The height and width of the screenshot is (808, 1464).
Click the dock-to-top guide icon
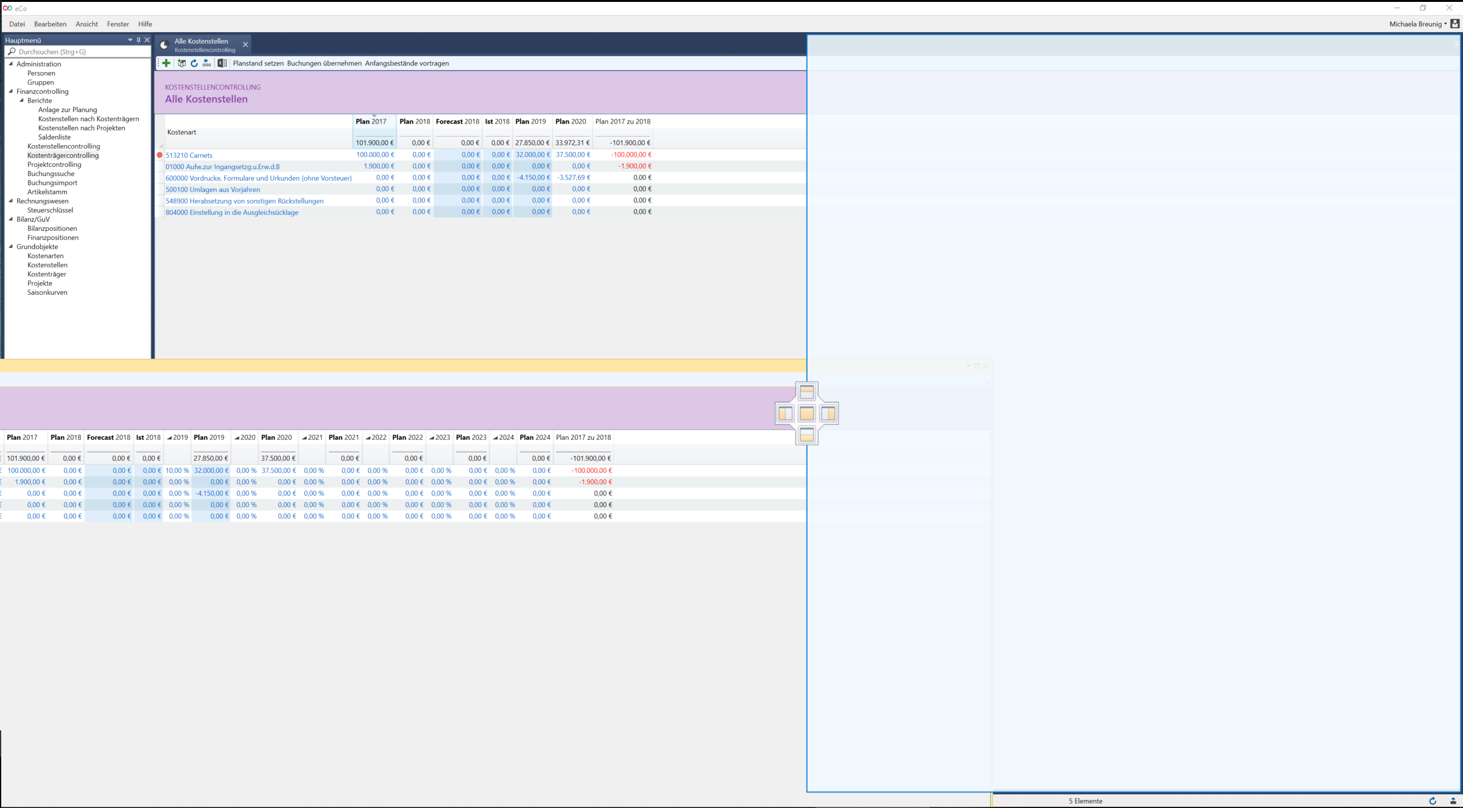coord(807,392)
